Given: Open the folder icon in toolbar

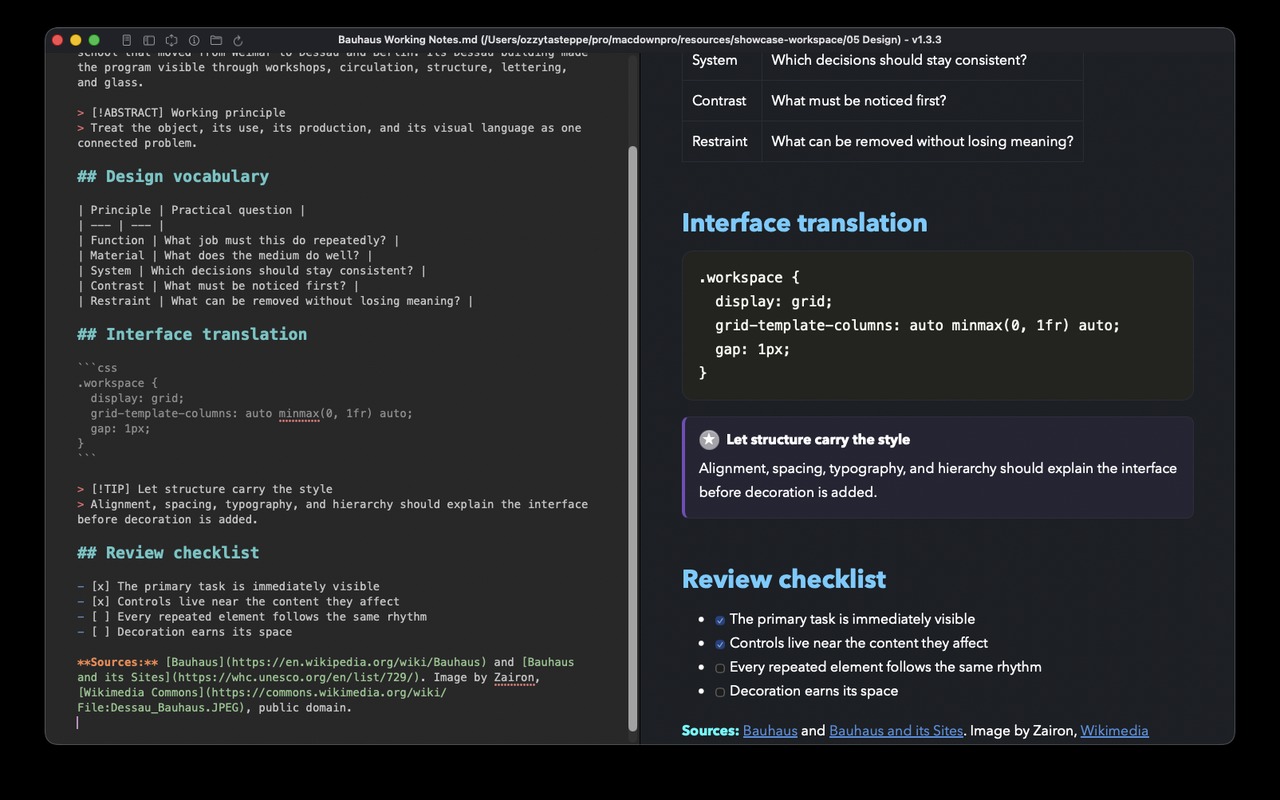Looking at the screenshot, I should (x=216, y=40).
